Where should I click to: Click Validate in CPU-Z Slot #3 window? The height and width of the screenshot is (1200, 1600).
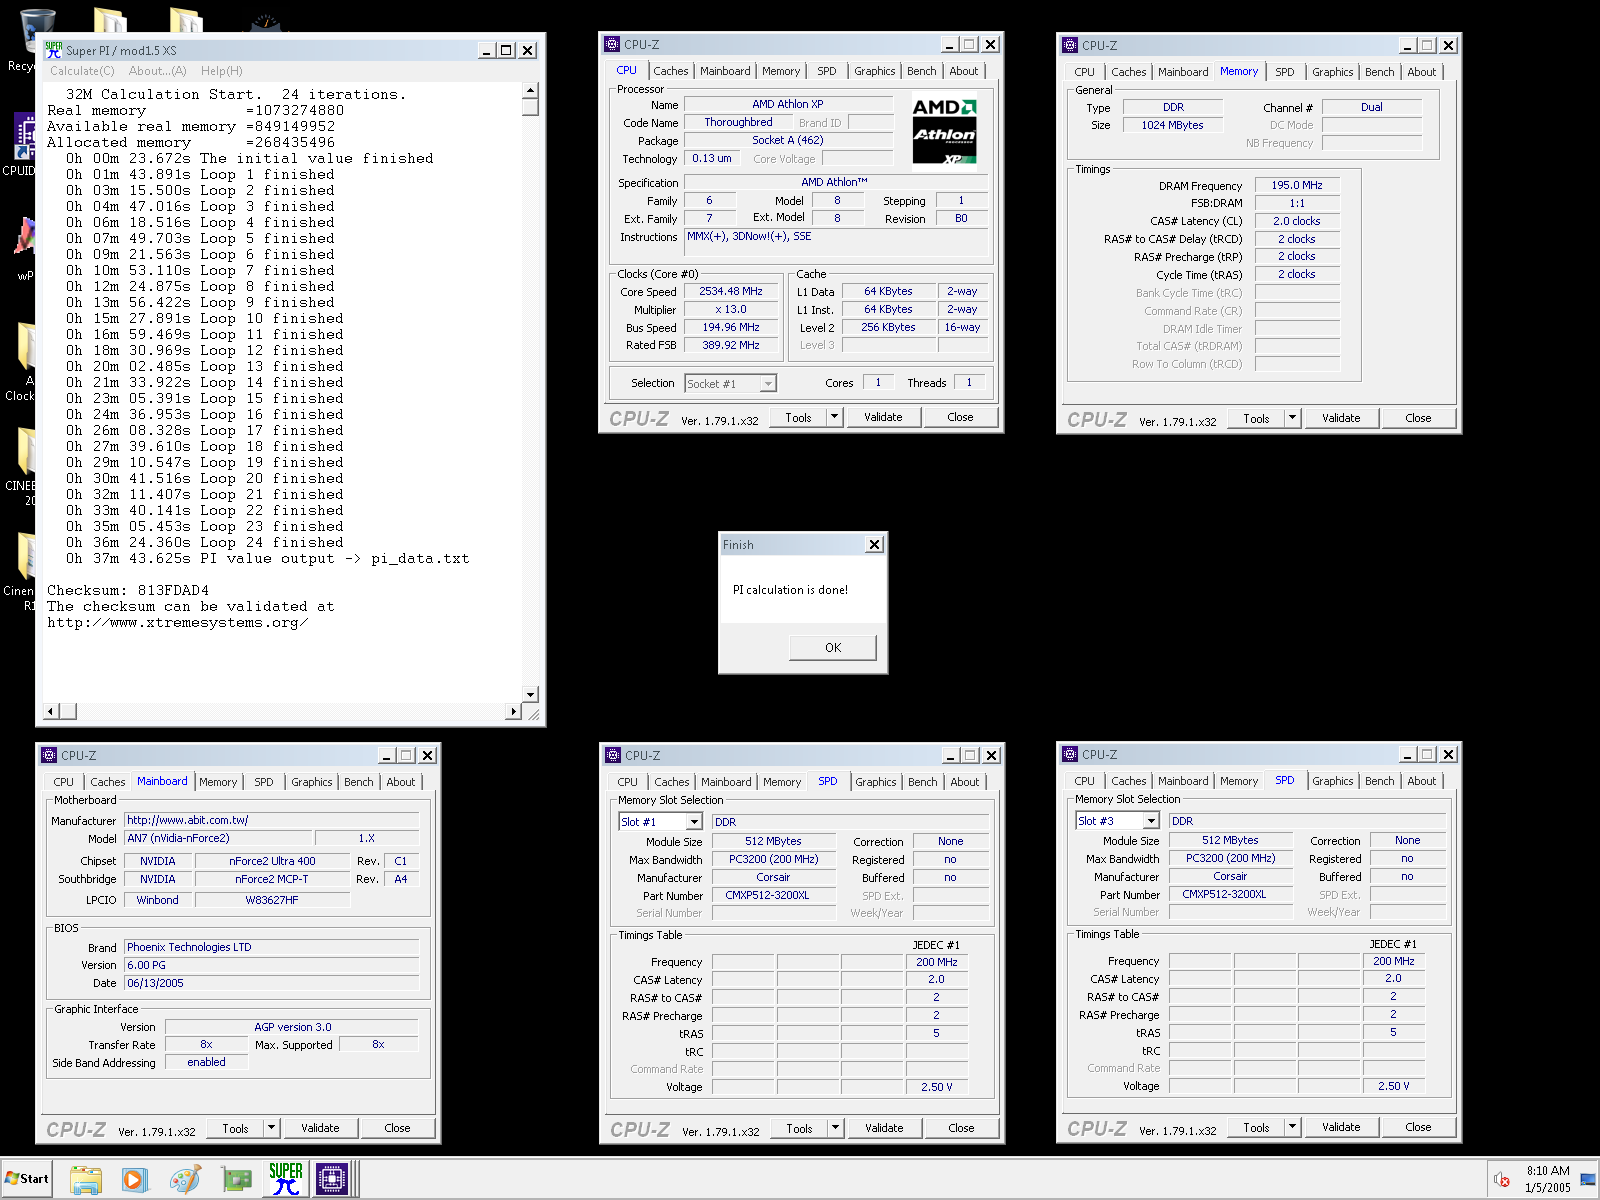tap(1341, 1127)
